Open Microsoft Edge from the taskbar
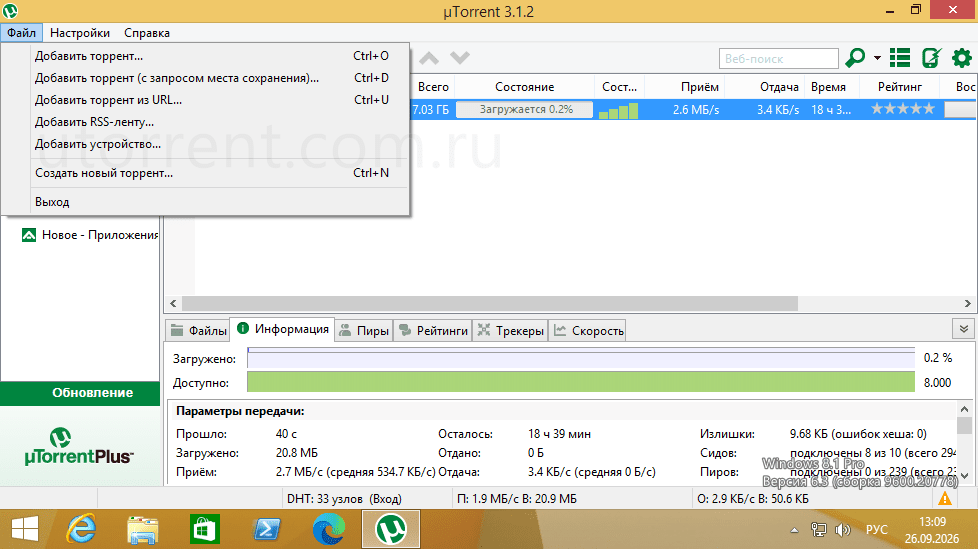This screenshot has width=978, height=549. [329, 529]
